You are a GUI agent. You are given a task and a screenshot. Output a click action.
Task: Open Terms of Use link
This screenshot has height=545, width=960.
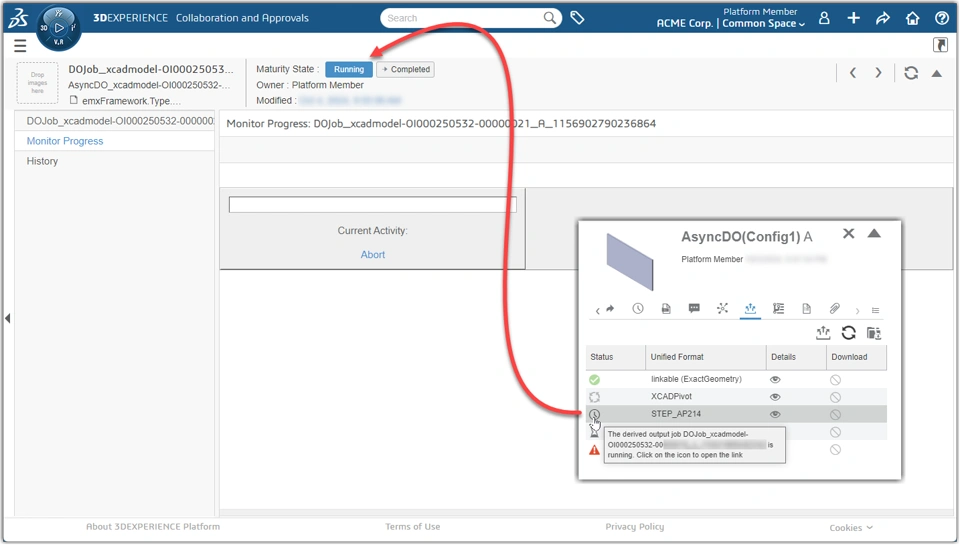click(413, 527)
